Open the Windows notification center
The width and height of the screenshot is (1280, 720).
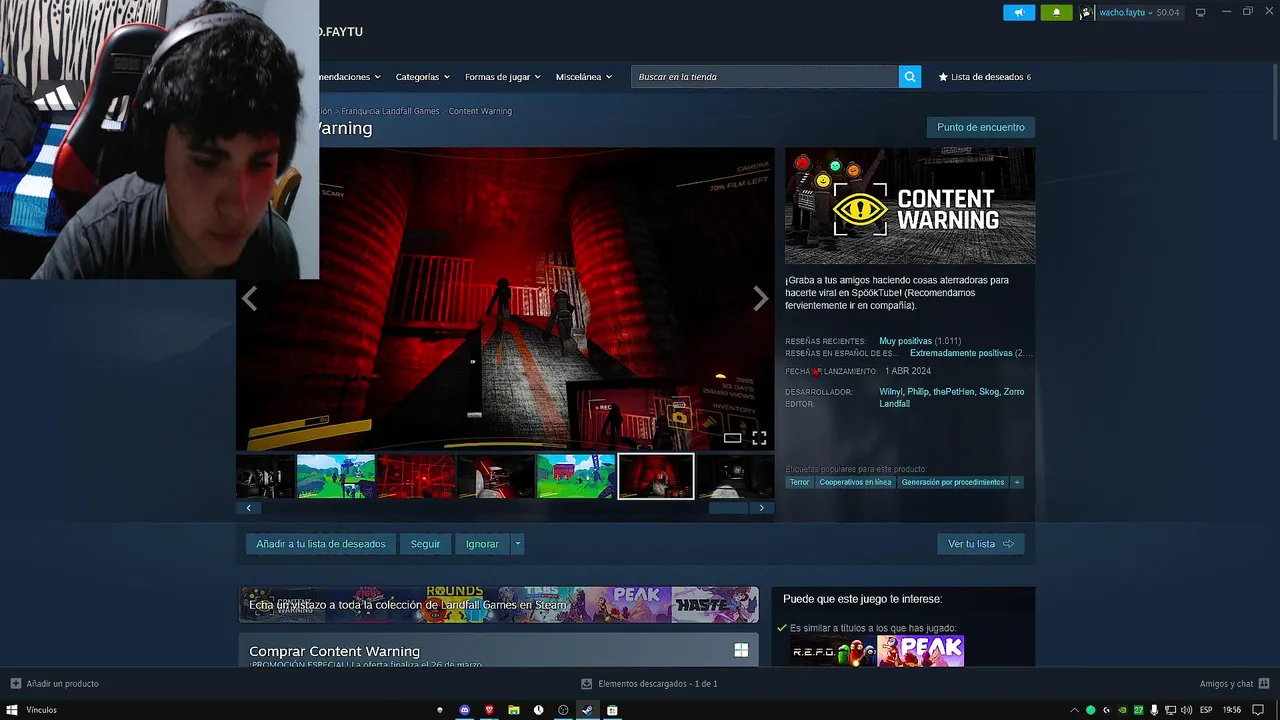pos(1258,710)
